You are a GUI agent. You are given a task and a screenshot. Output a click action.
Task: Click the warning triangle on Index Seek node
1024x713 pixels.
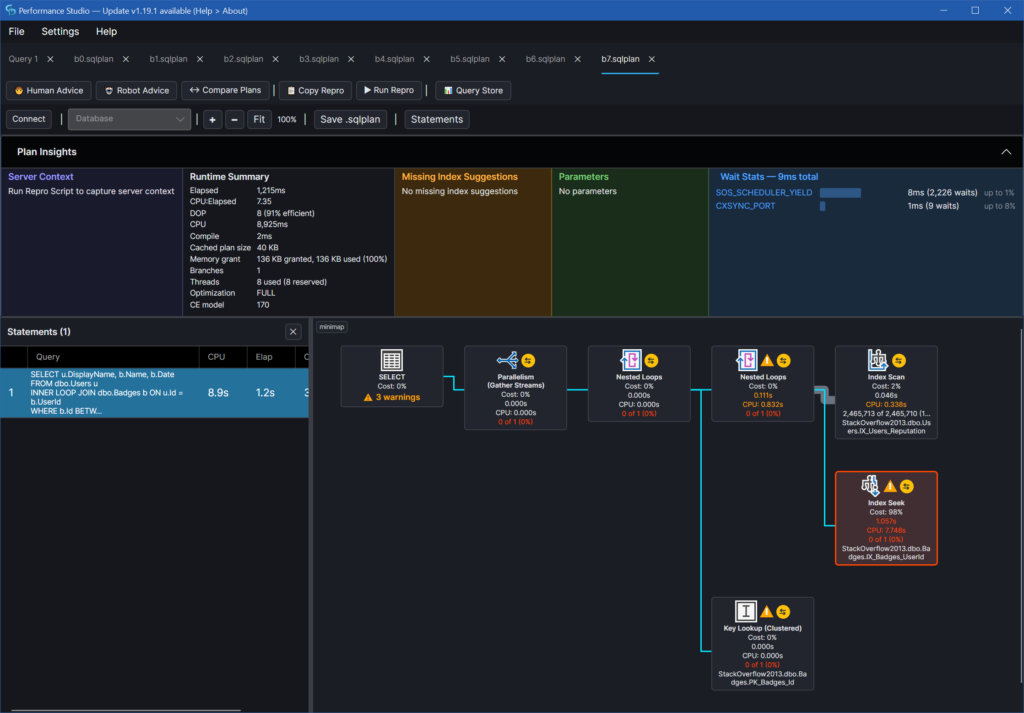point(889,486)
